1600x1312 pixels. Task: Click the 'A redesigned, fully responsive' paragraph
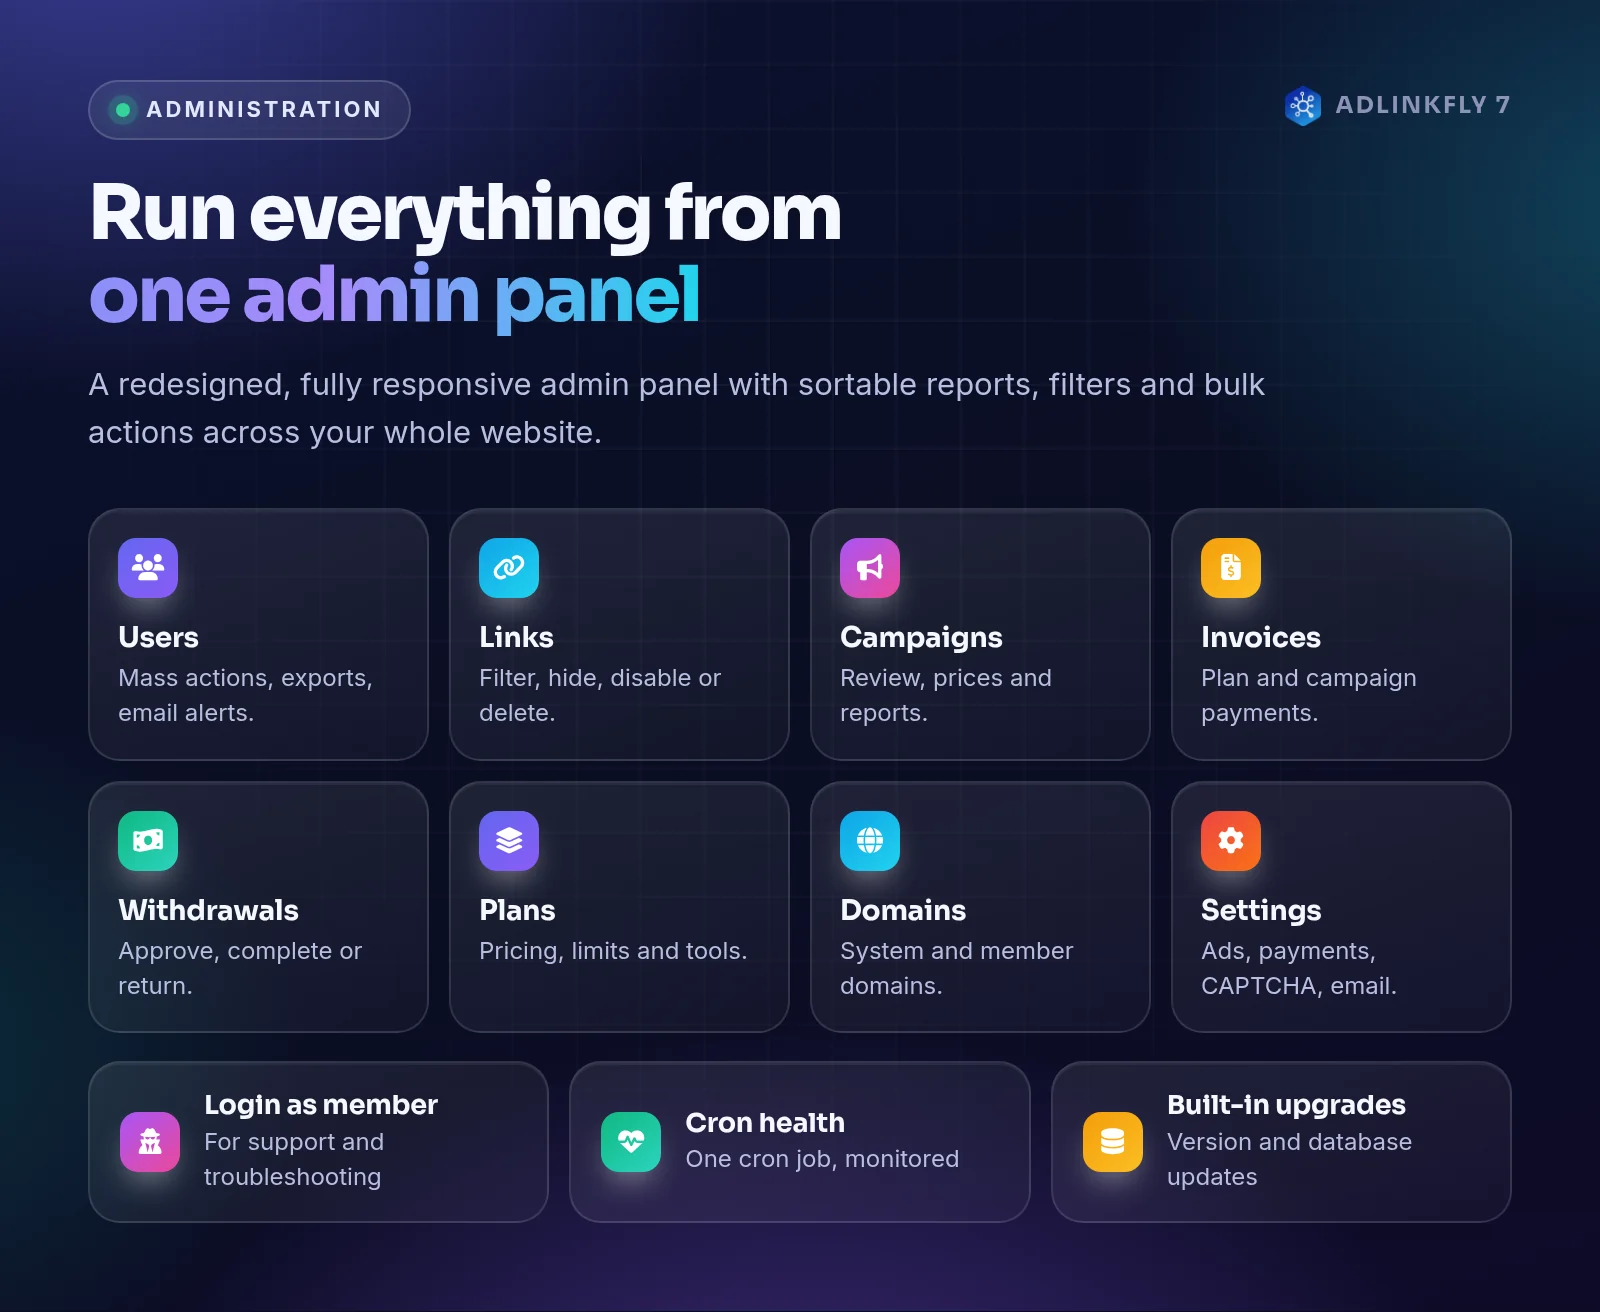click(x=676, y=408)
